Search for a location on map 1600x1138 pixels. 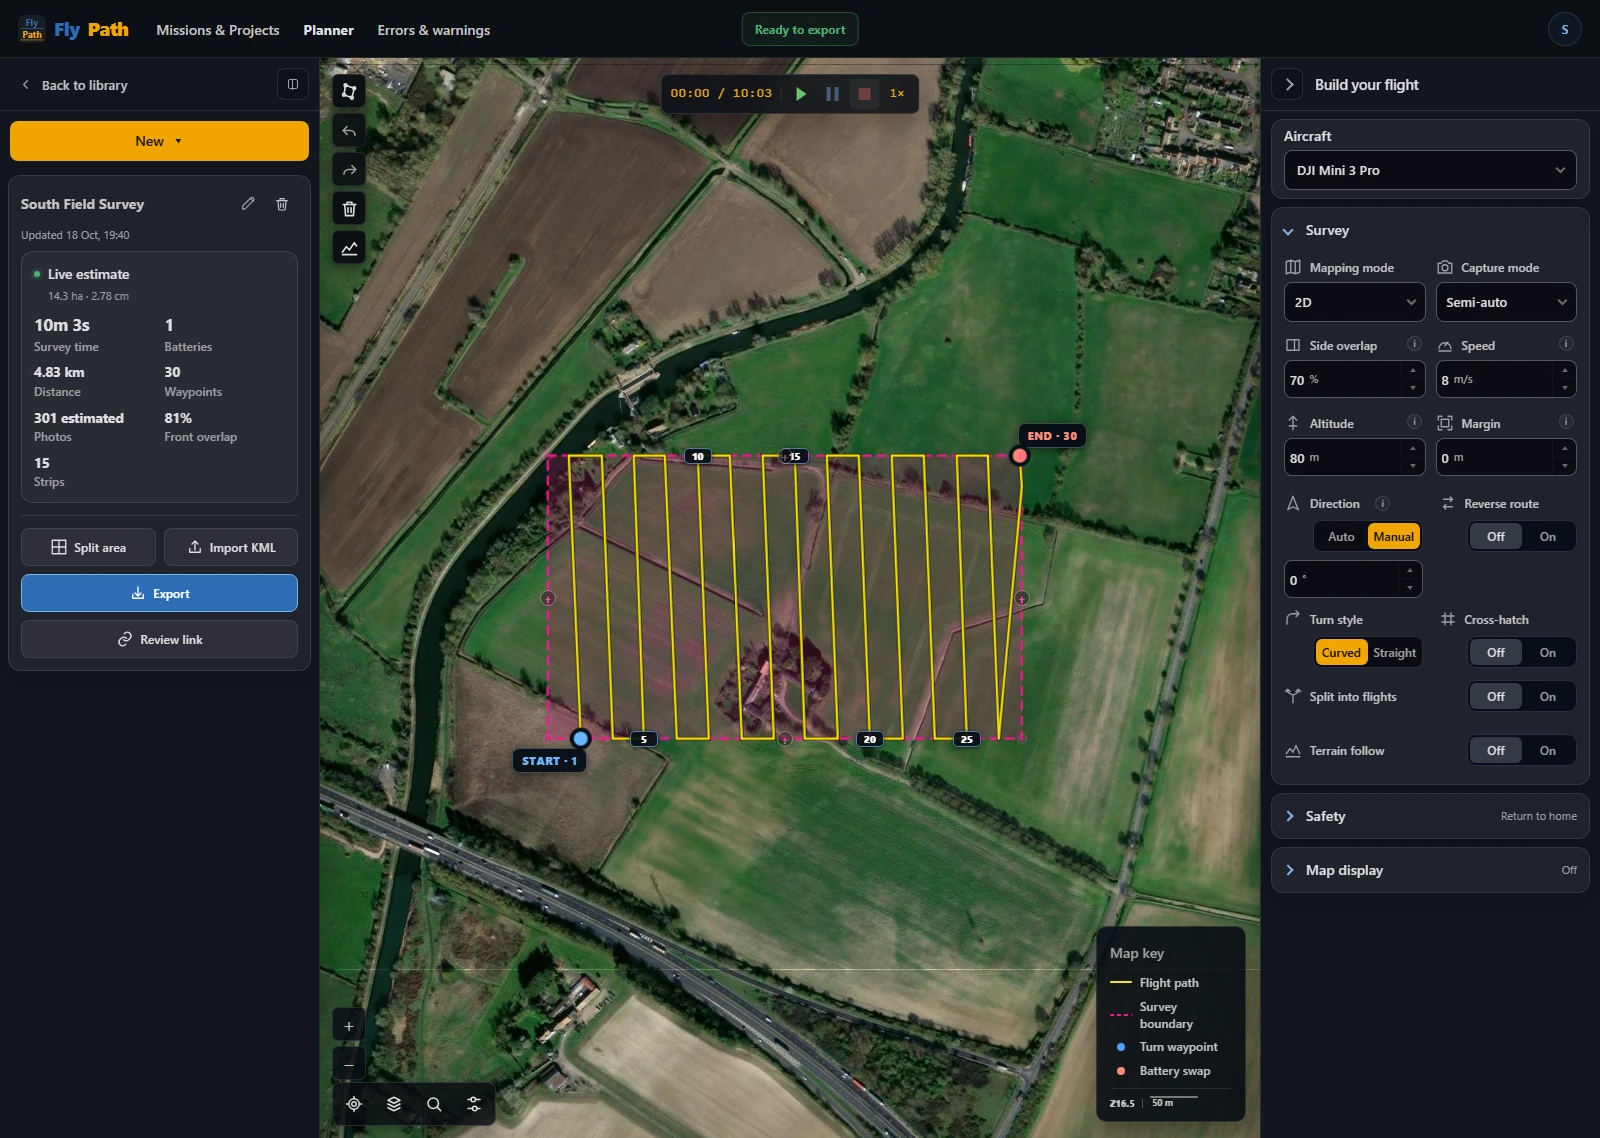point(434,1104)
